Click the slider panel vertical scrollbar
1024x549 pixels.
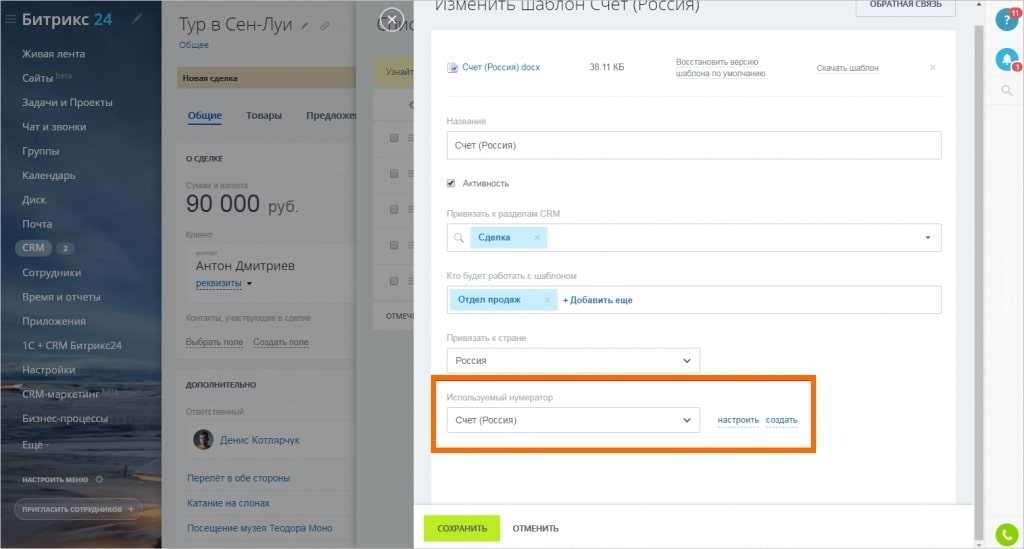(x=977, y=250)
